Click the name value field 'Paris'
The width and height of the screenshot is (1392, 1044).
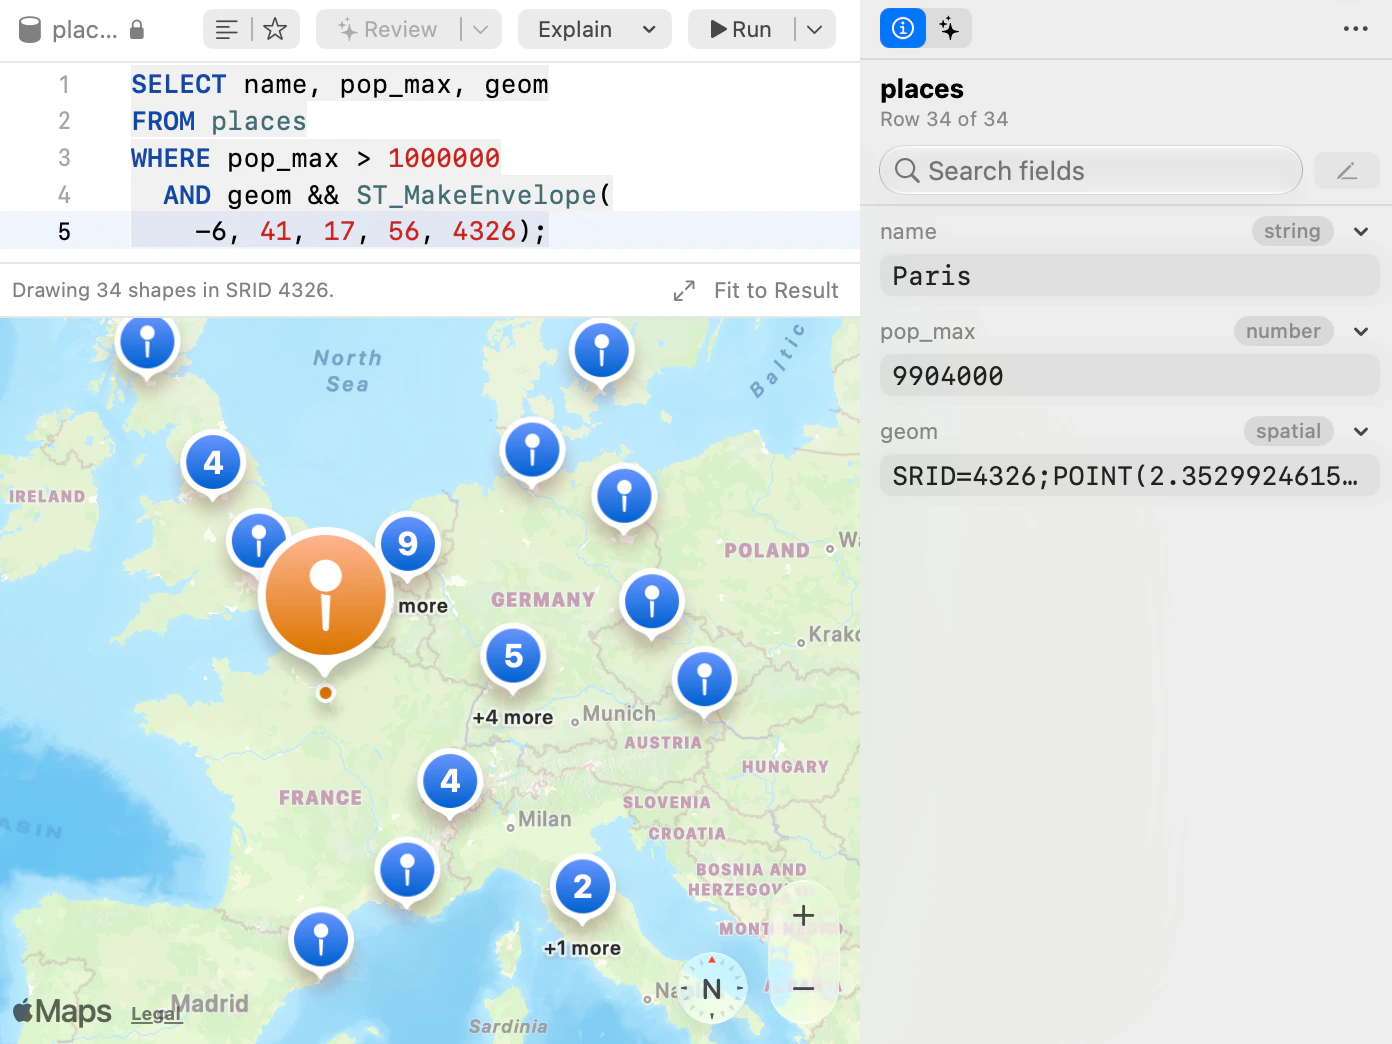(1130, 276)
